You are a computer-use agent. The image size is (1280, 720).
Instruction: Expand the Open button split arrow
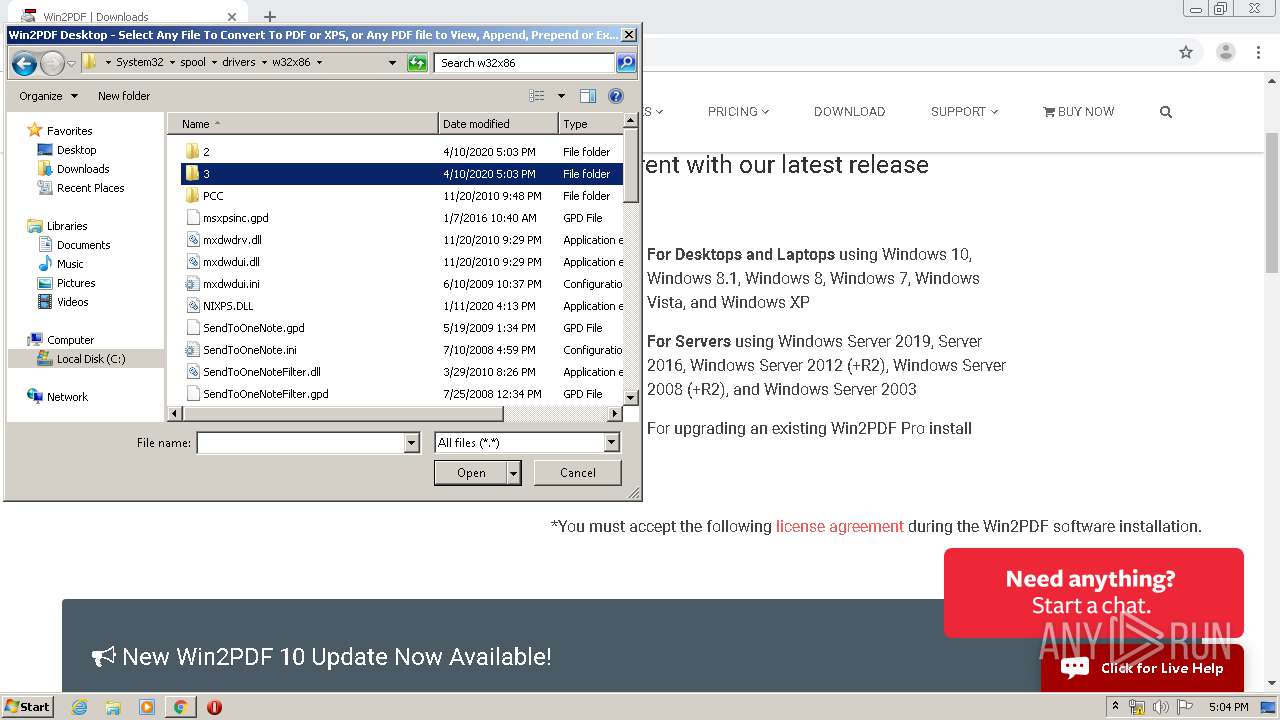(x=514, y=473)
